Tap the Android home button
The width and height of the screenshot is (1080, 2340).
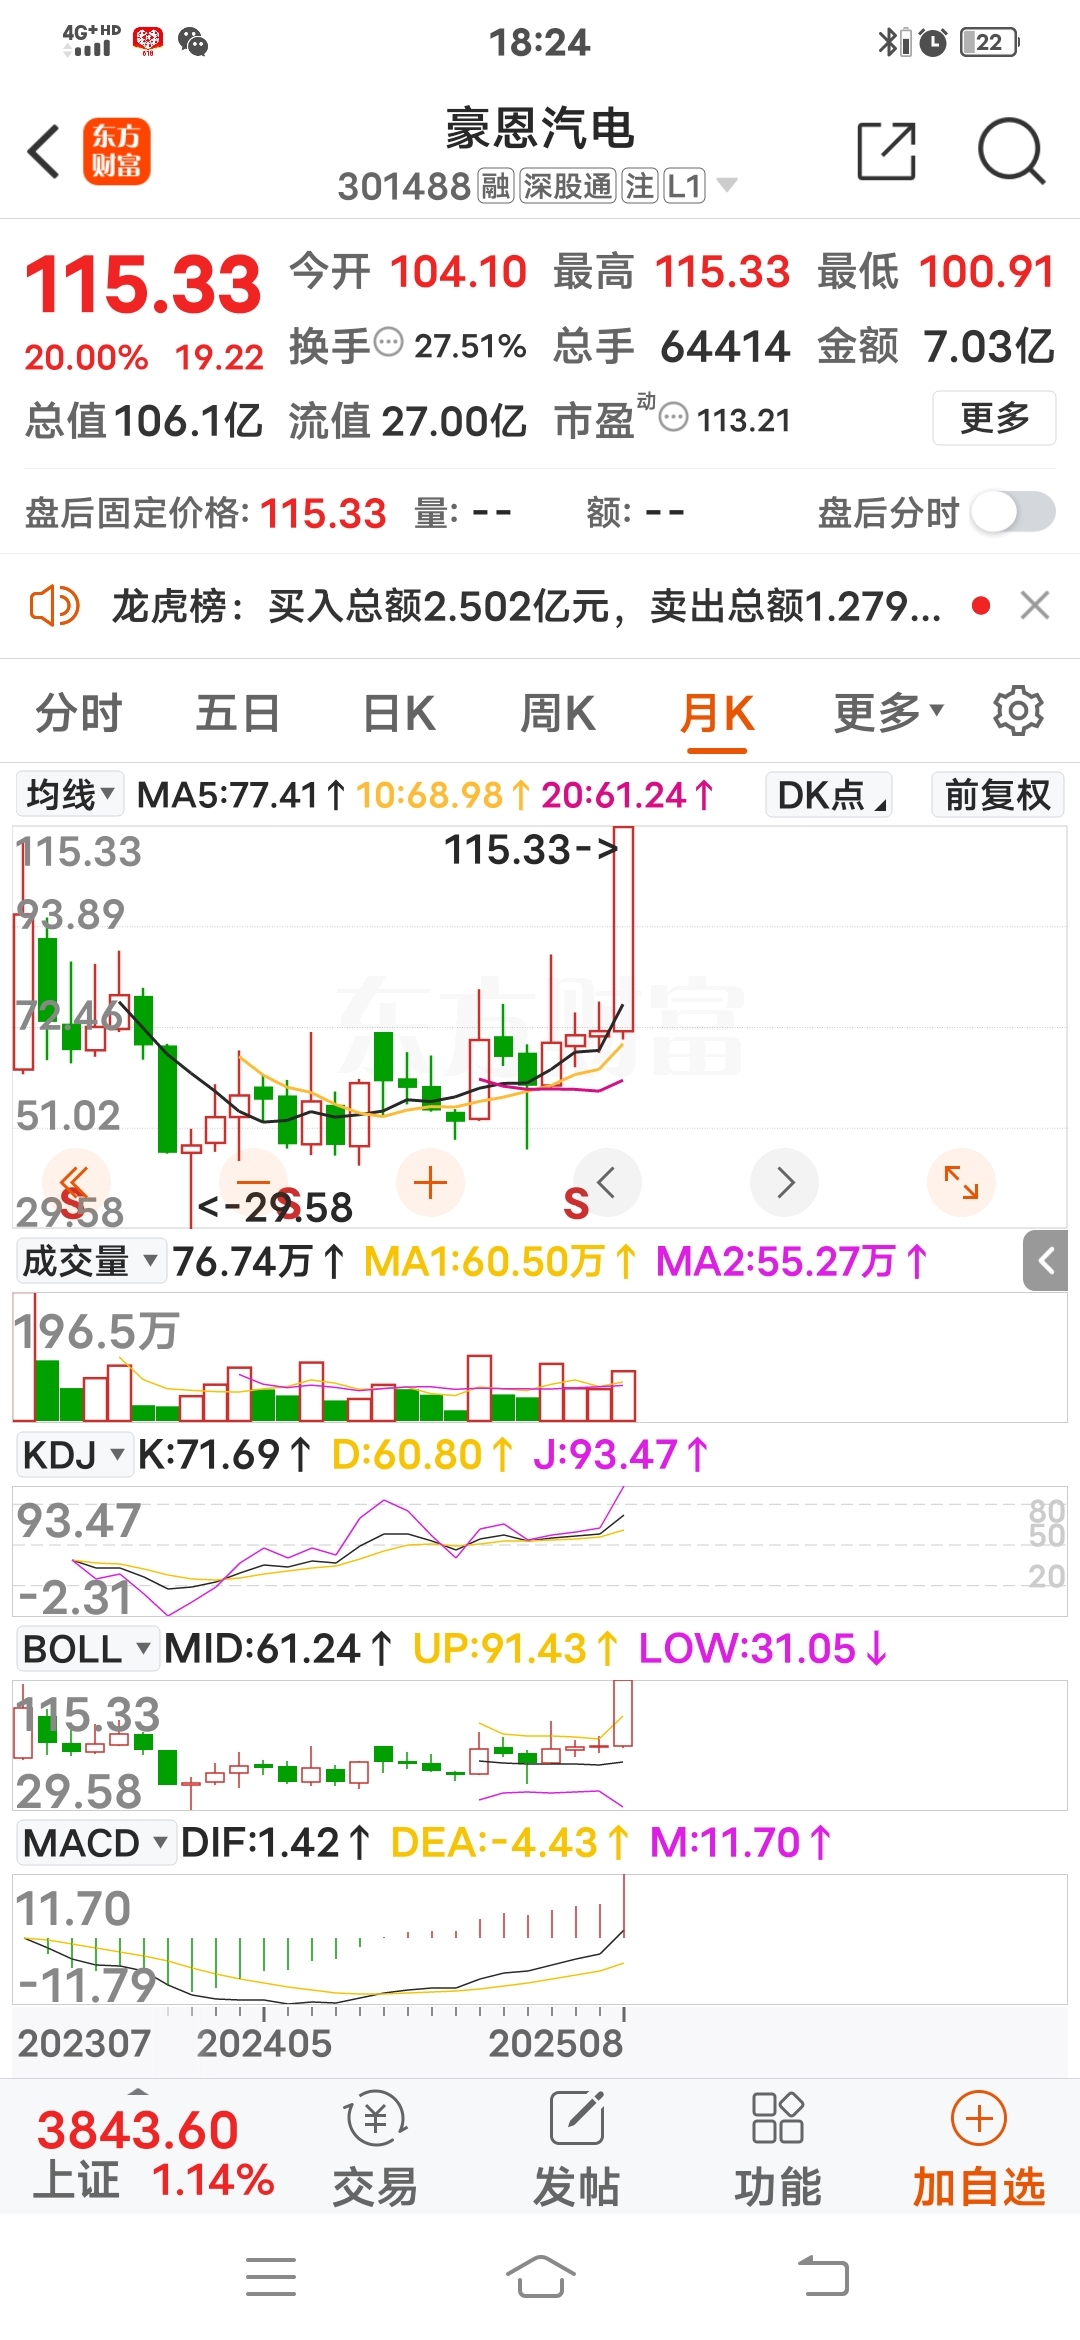(540, 2276)
